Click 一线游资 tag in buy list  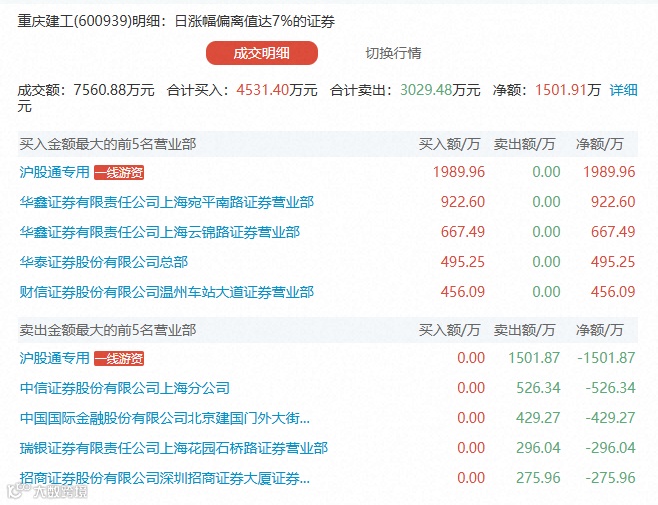119,172
